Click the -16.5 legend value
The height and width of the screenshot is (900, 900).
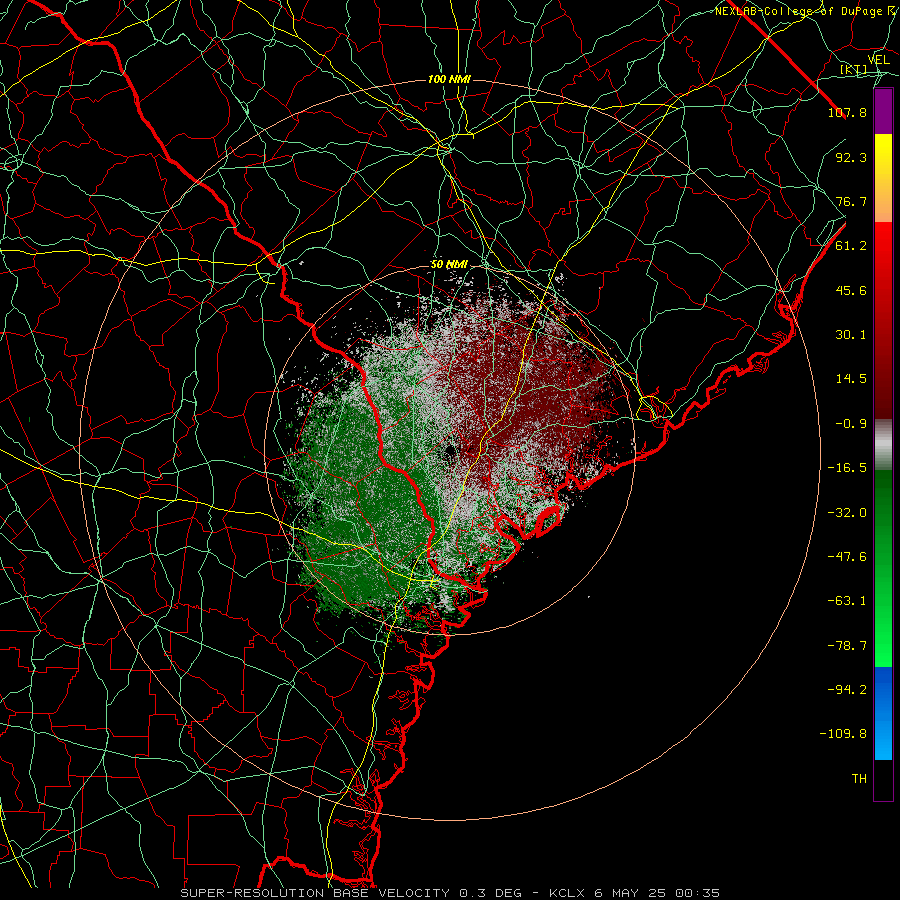click(847, 468)
